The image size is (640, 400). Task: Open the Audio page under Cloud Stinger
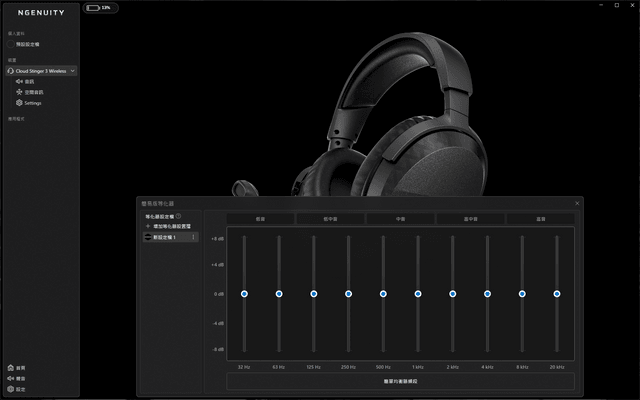click(24, 82)
